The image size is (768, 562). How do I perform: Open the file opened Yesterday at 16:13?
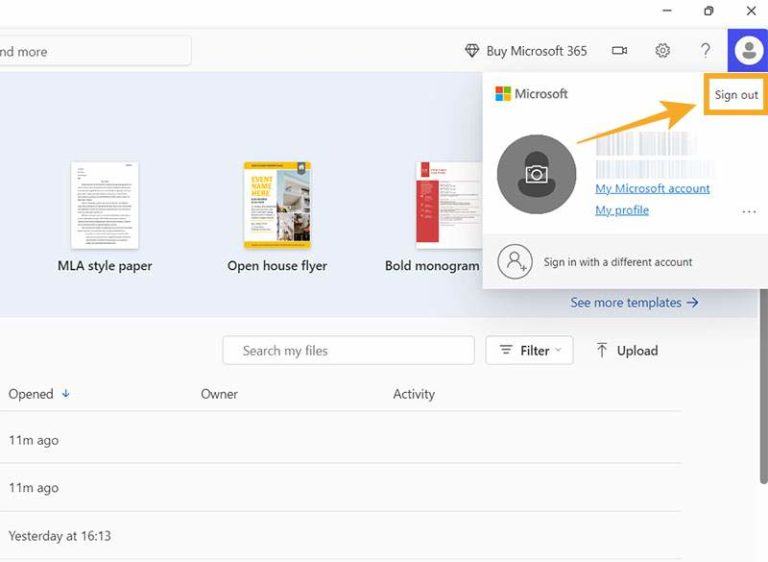point(60,536)
